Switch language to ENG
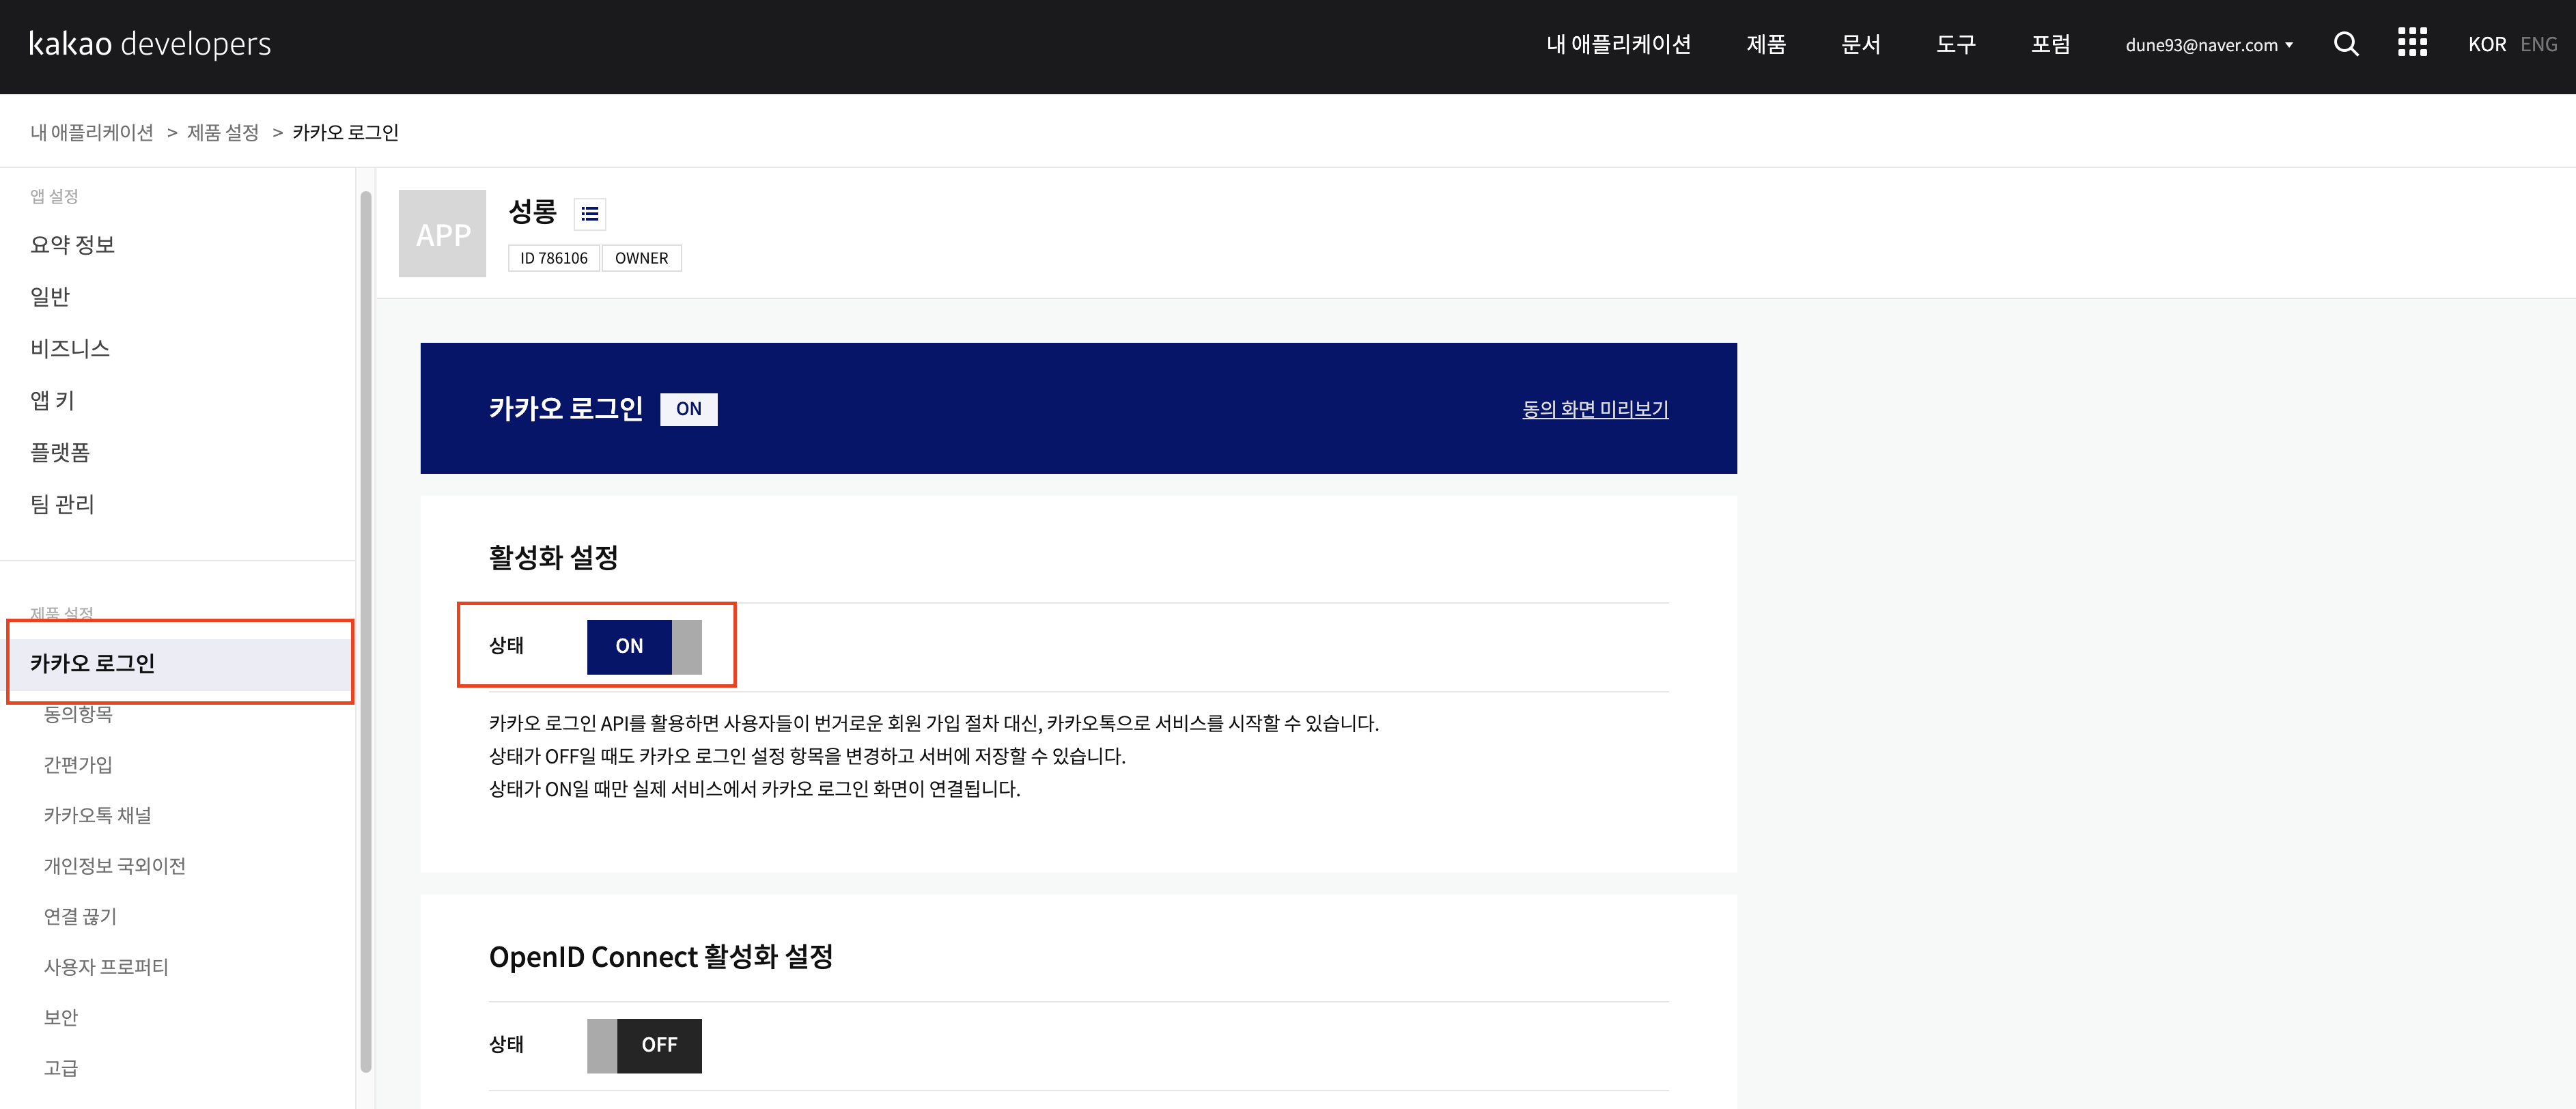 pyautogui.click(x=2538, y=45)
